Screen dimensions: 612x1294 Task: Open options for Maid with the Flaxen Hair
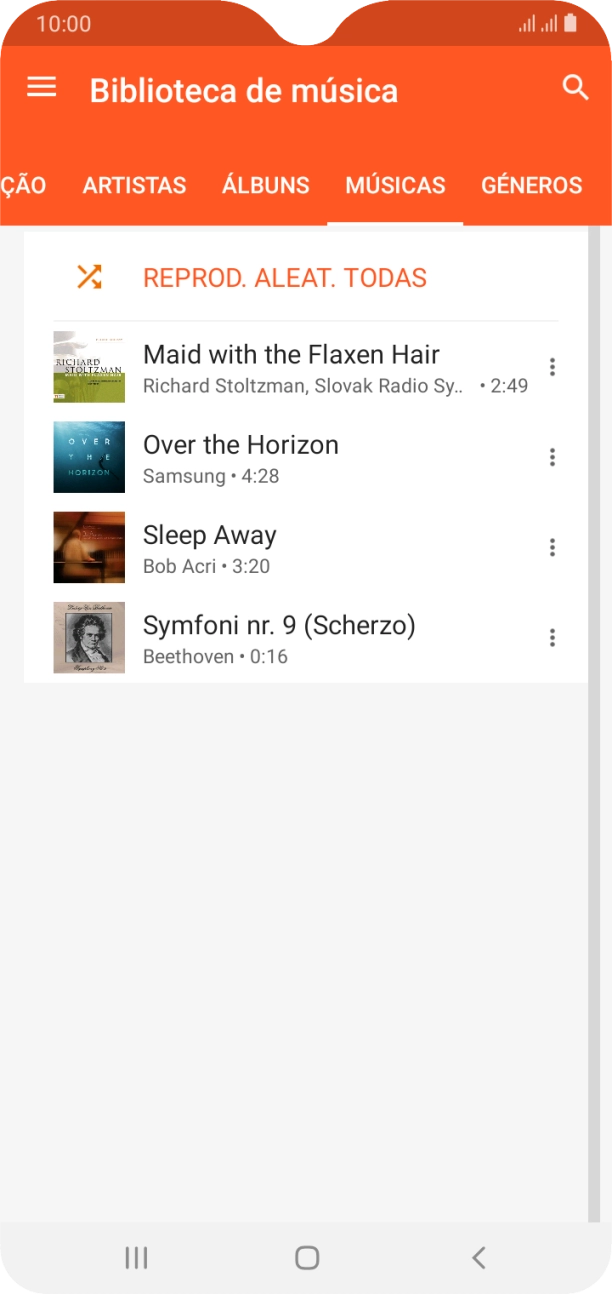(x=552, y=367)
